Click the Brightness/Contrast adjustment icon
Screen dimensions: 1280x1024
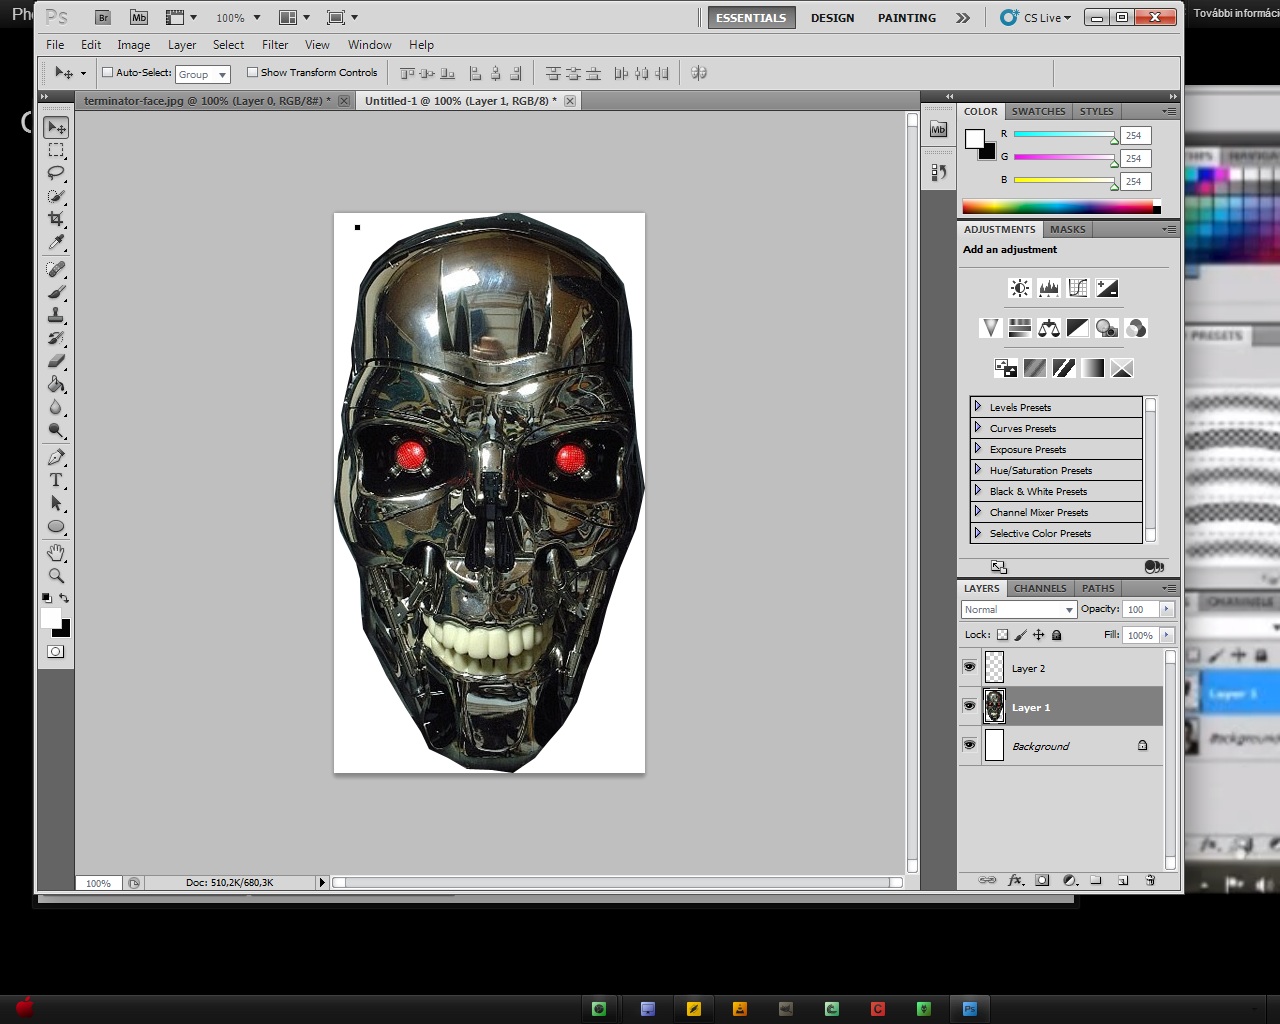(1019, 288)
